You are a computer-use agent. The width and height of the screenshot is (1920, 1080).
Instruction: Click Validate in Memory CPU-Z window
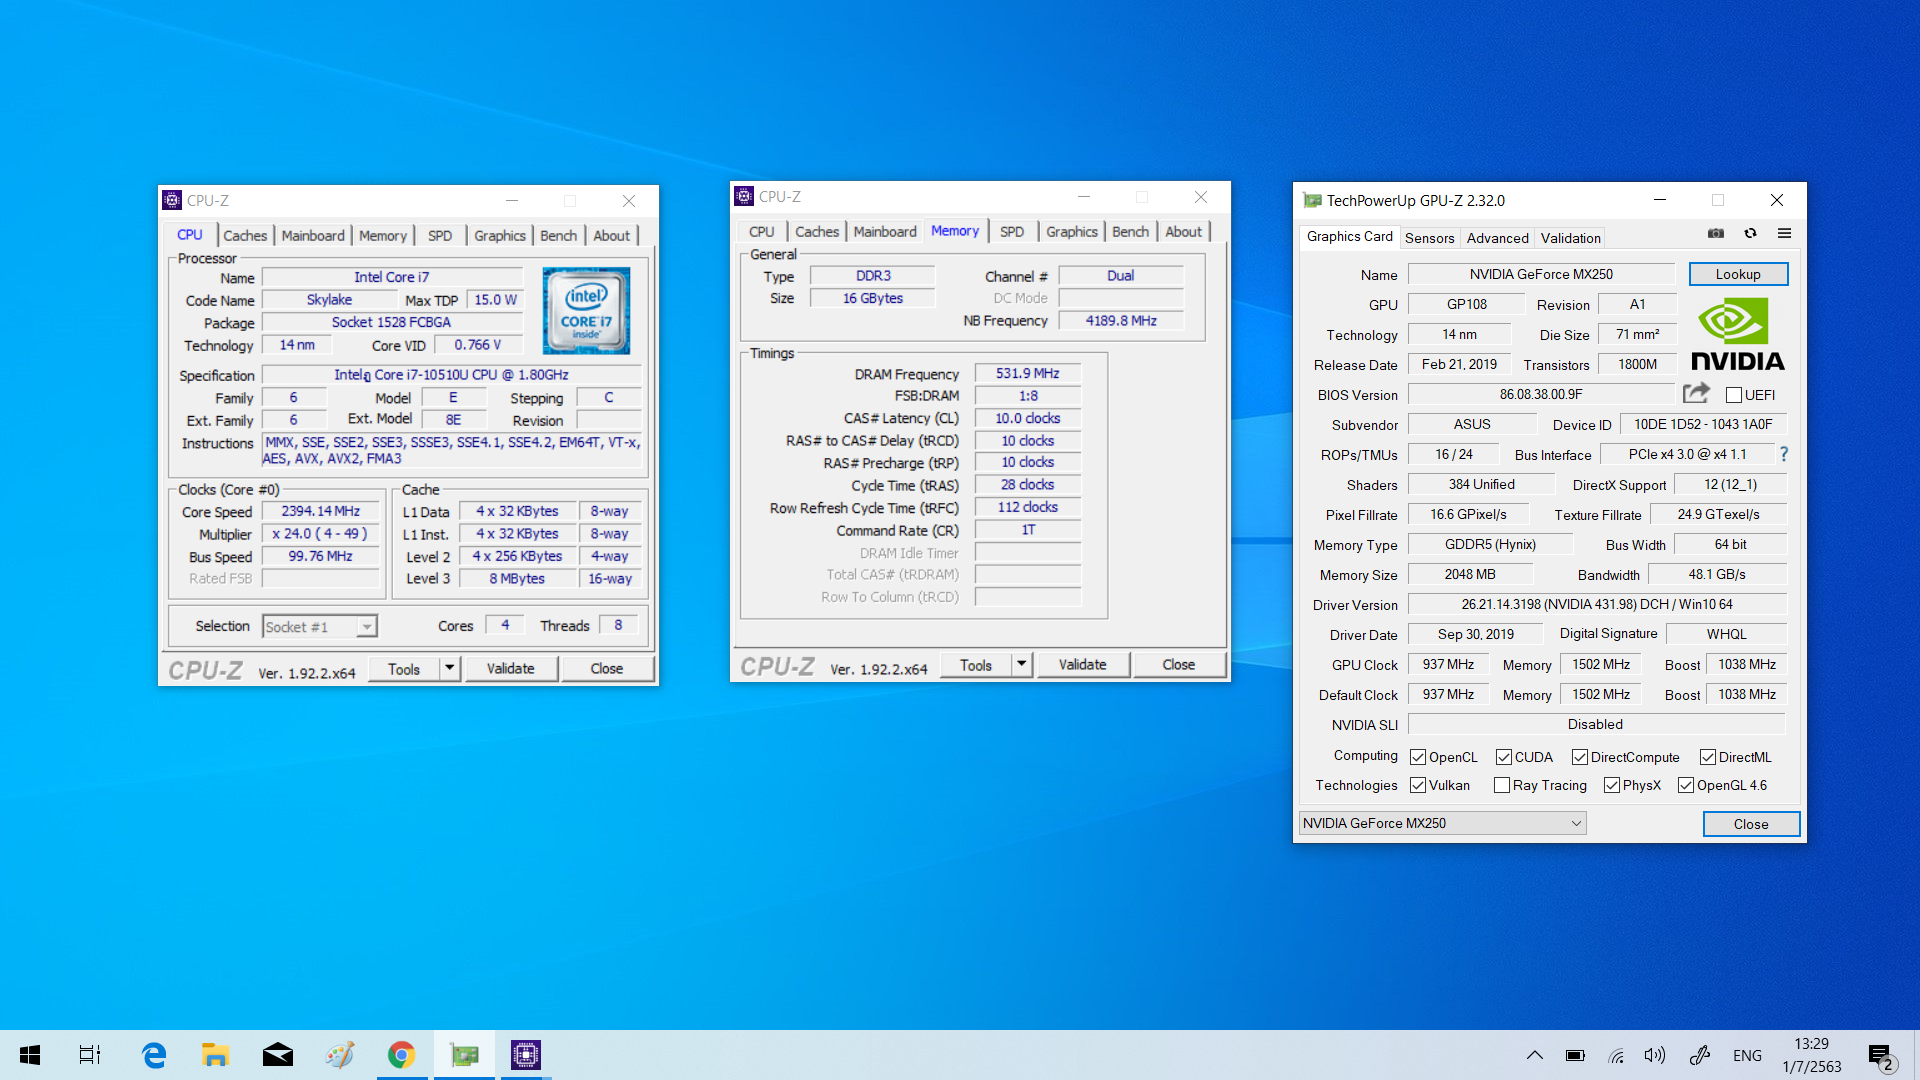point(1082,664)
